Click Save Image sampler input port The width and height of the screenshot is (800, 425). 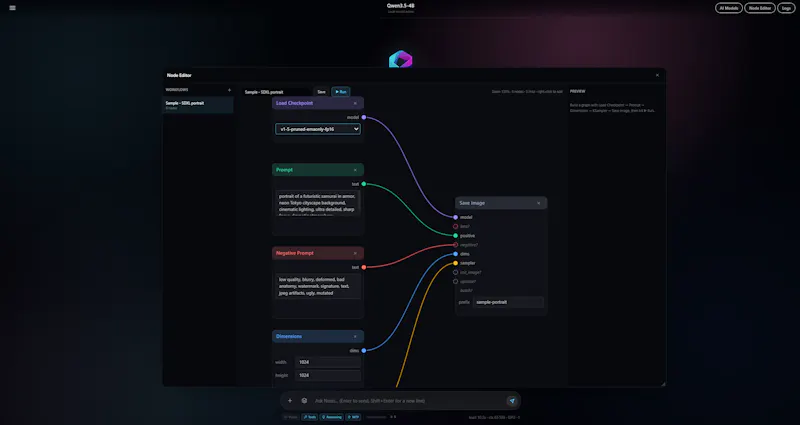click(456, 263)
